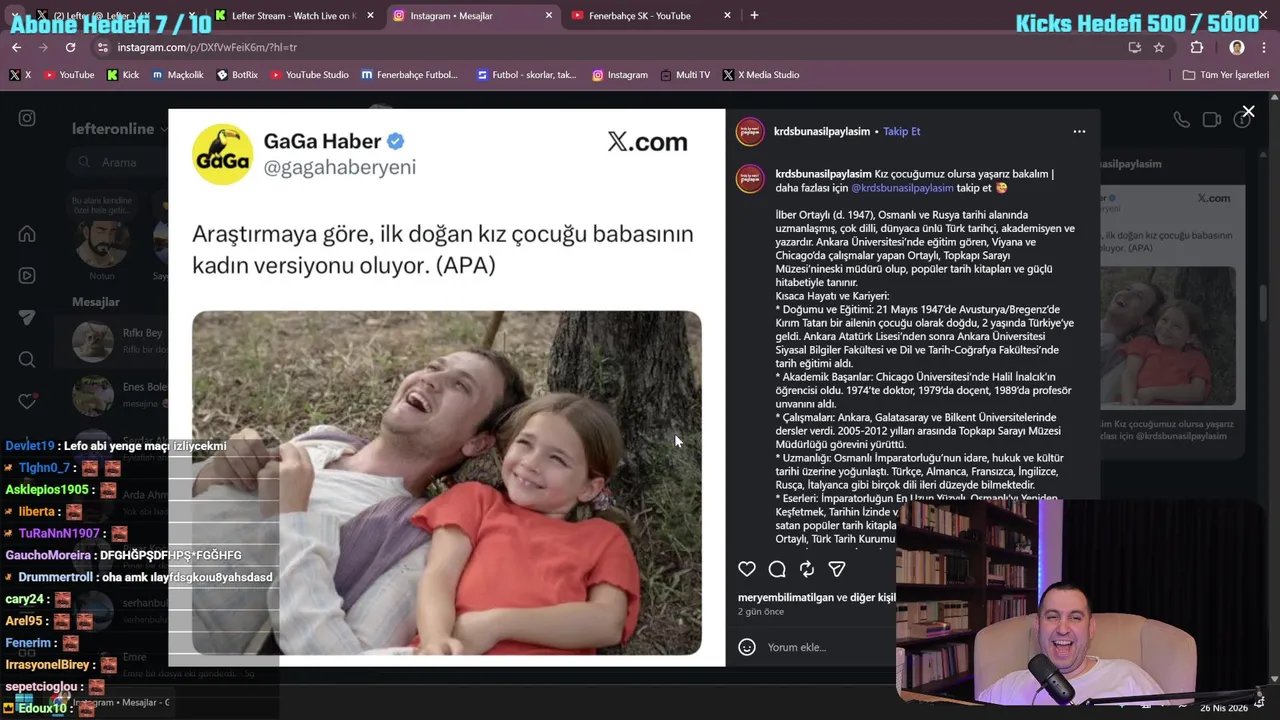Open the Maçkolik bookmark
The width and height of the screenshot is (1280, 720).
tap(177, 75)
